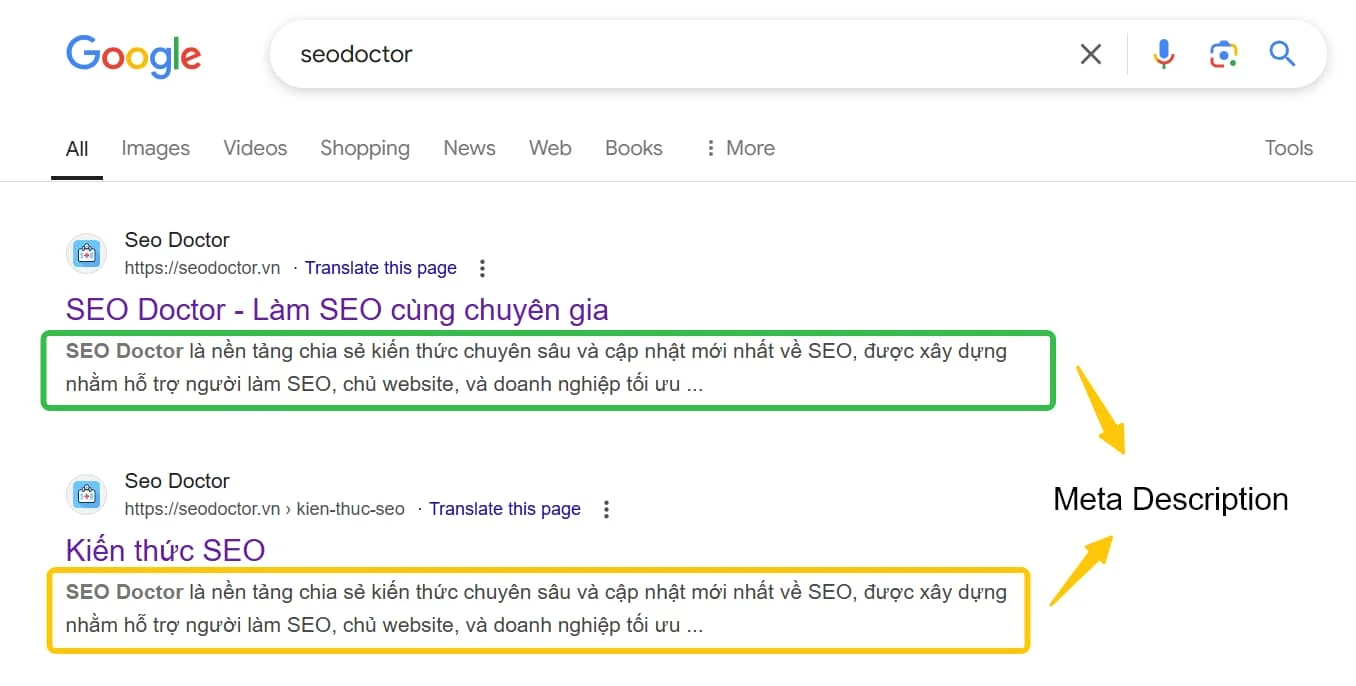This screenshot has width=1356, height=686.
Task: Start voice search with the microphone icon
Action: point(1163,54)
